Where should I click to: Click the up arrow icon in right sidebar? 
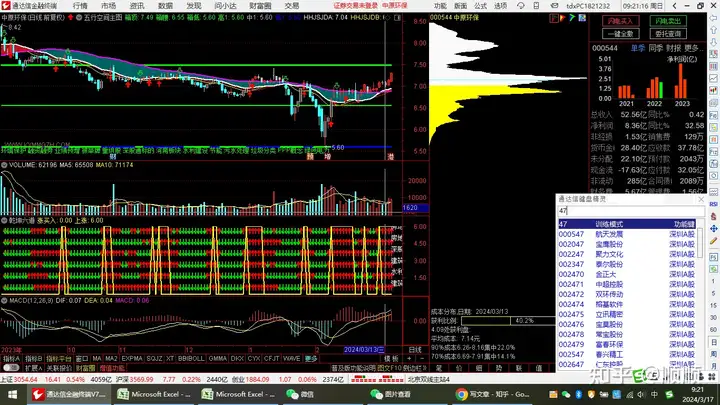click(713, 30)
